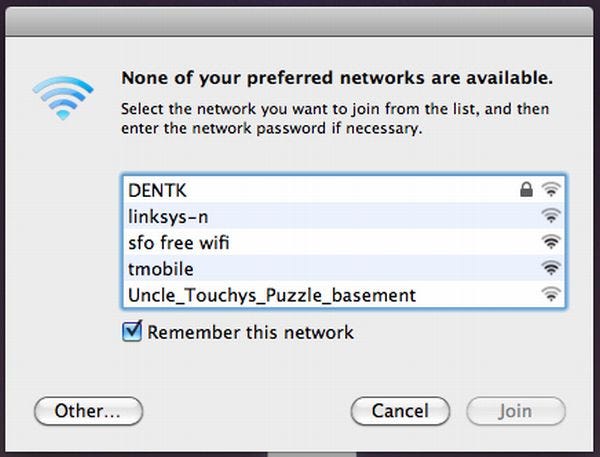This screenshot has height=457, width=600.
Task: Click the Uncle_Touchys_Puzzle_basement signal icon
Action: [x=551, y=295]
